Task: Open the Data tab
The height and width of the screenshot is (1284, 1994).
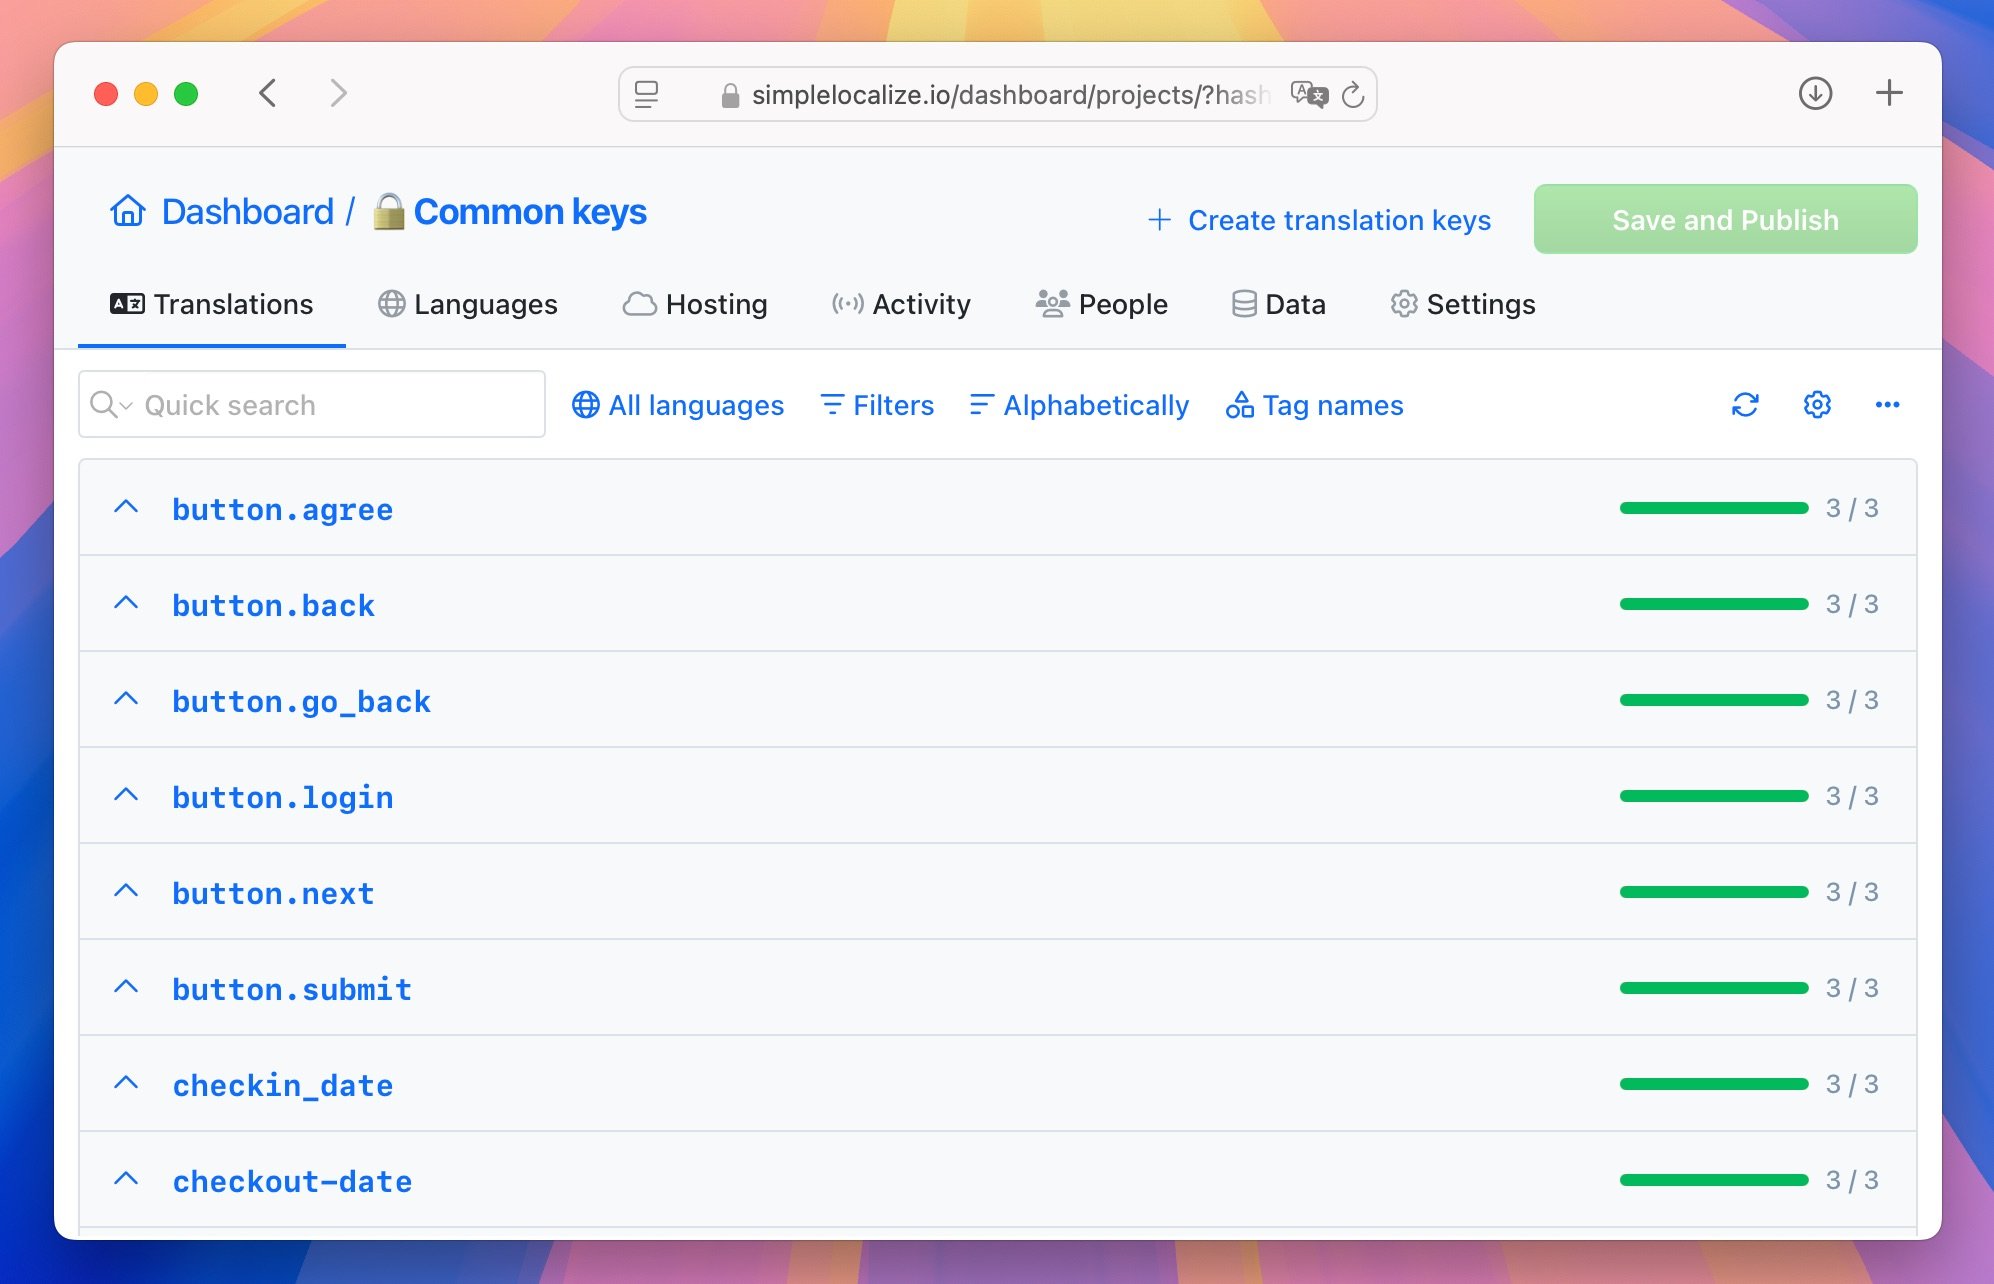Action: pyautogui.click(x=1279, y=304)
